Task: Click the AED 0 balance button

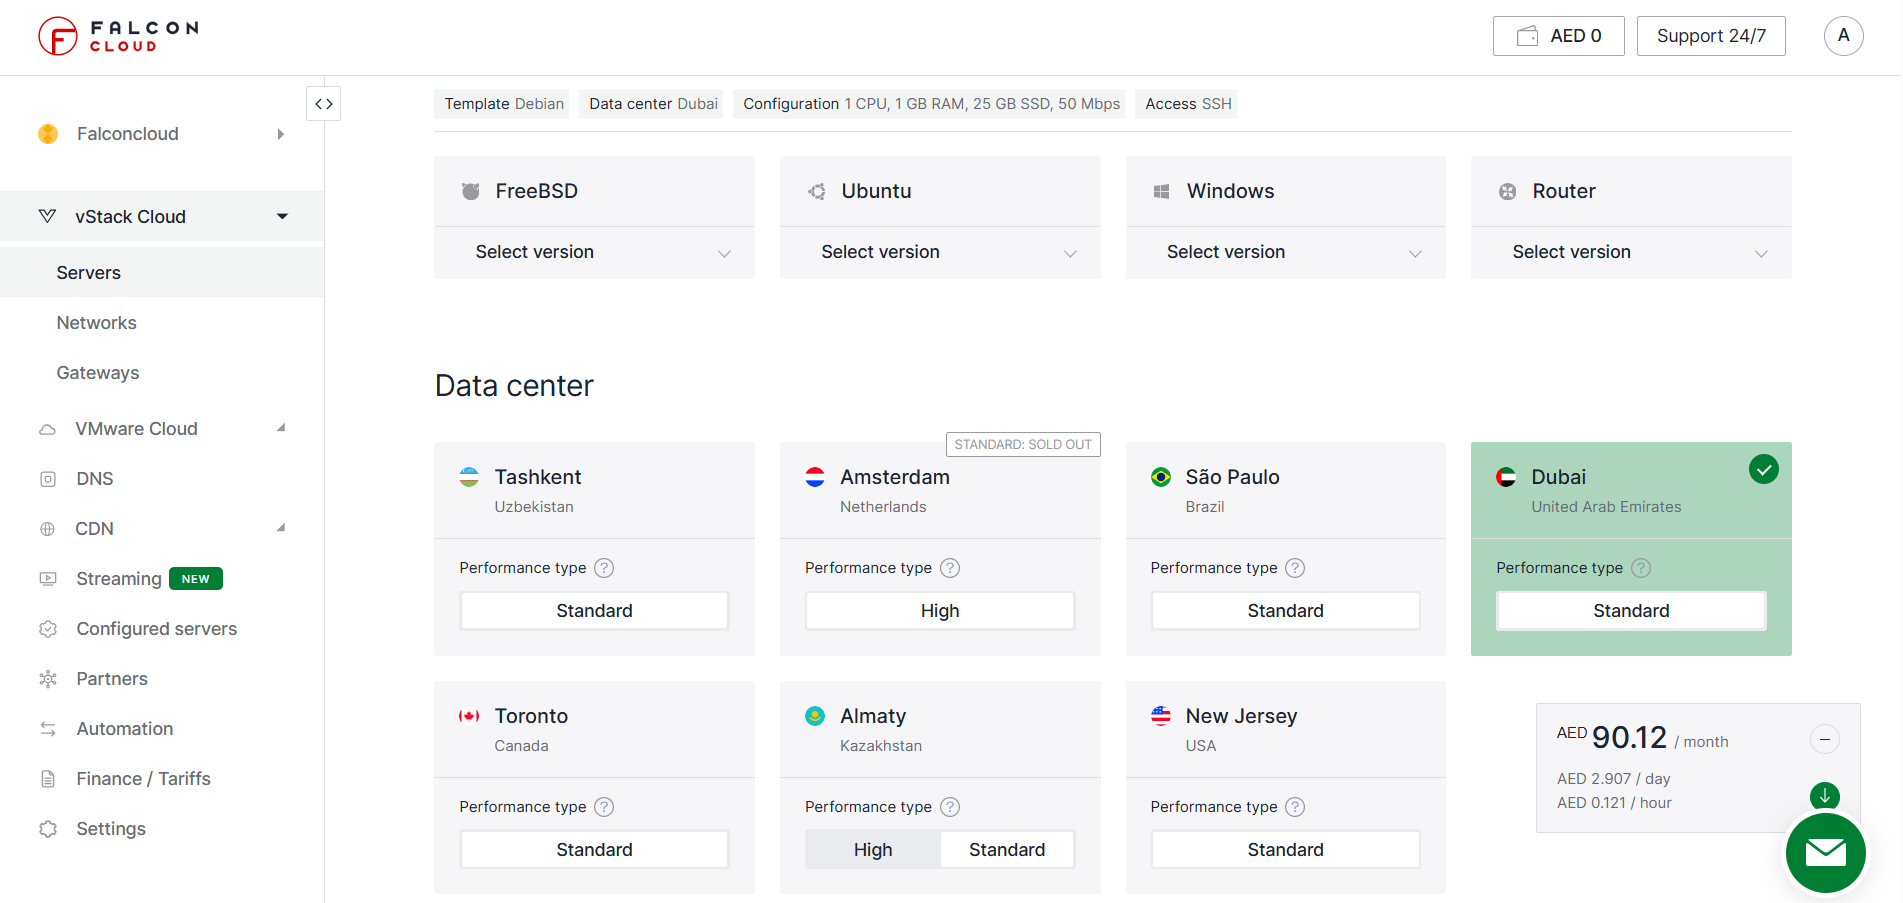Action: click(1558, 36)
